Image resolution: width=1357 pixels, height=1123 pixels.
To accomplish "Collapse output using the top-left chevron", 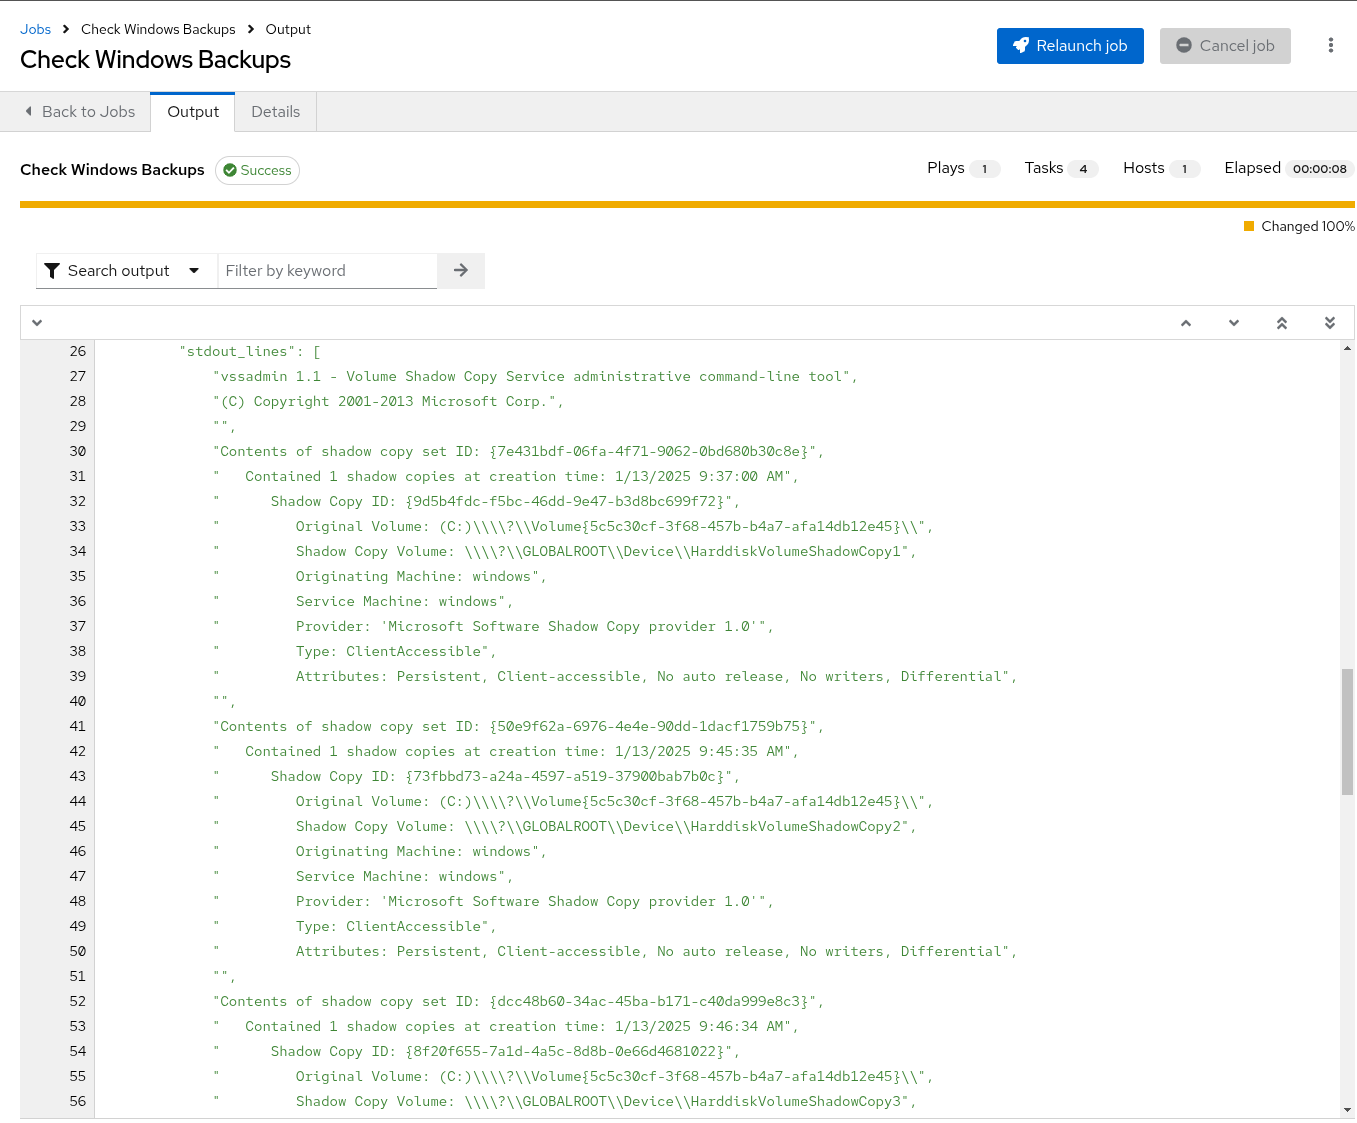I will (x=37, y=323).
